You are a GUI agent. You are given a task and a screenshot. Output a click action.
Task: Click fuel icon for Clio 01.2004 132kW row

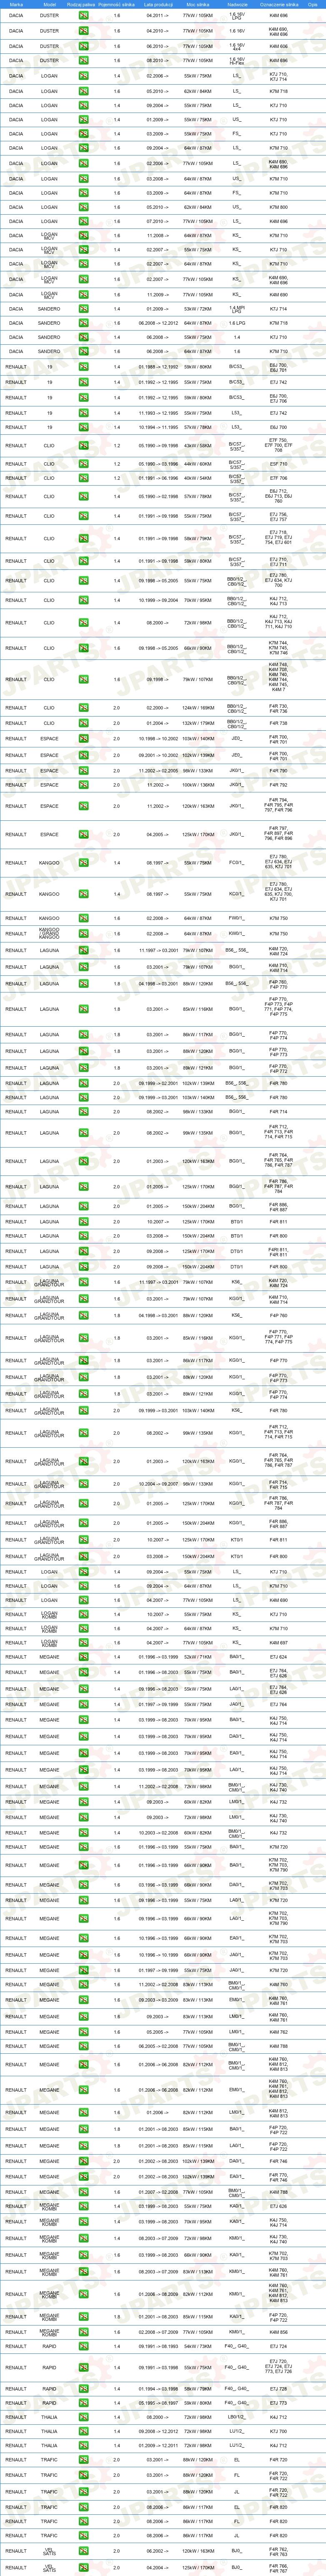(84, 723)
